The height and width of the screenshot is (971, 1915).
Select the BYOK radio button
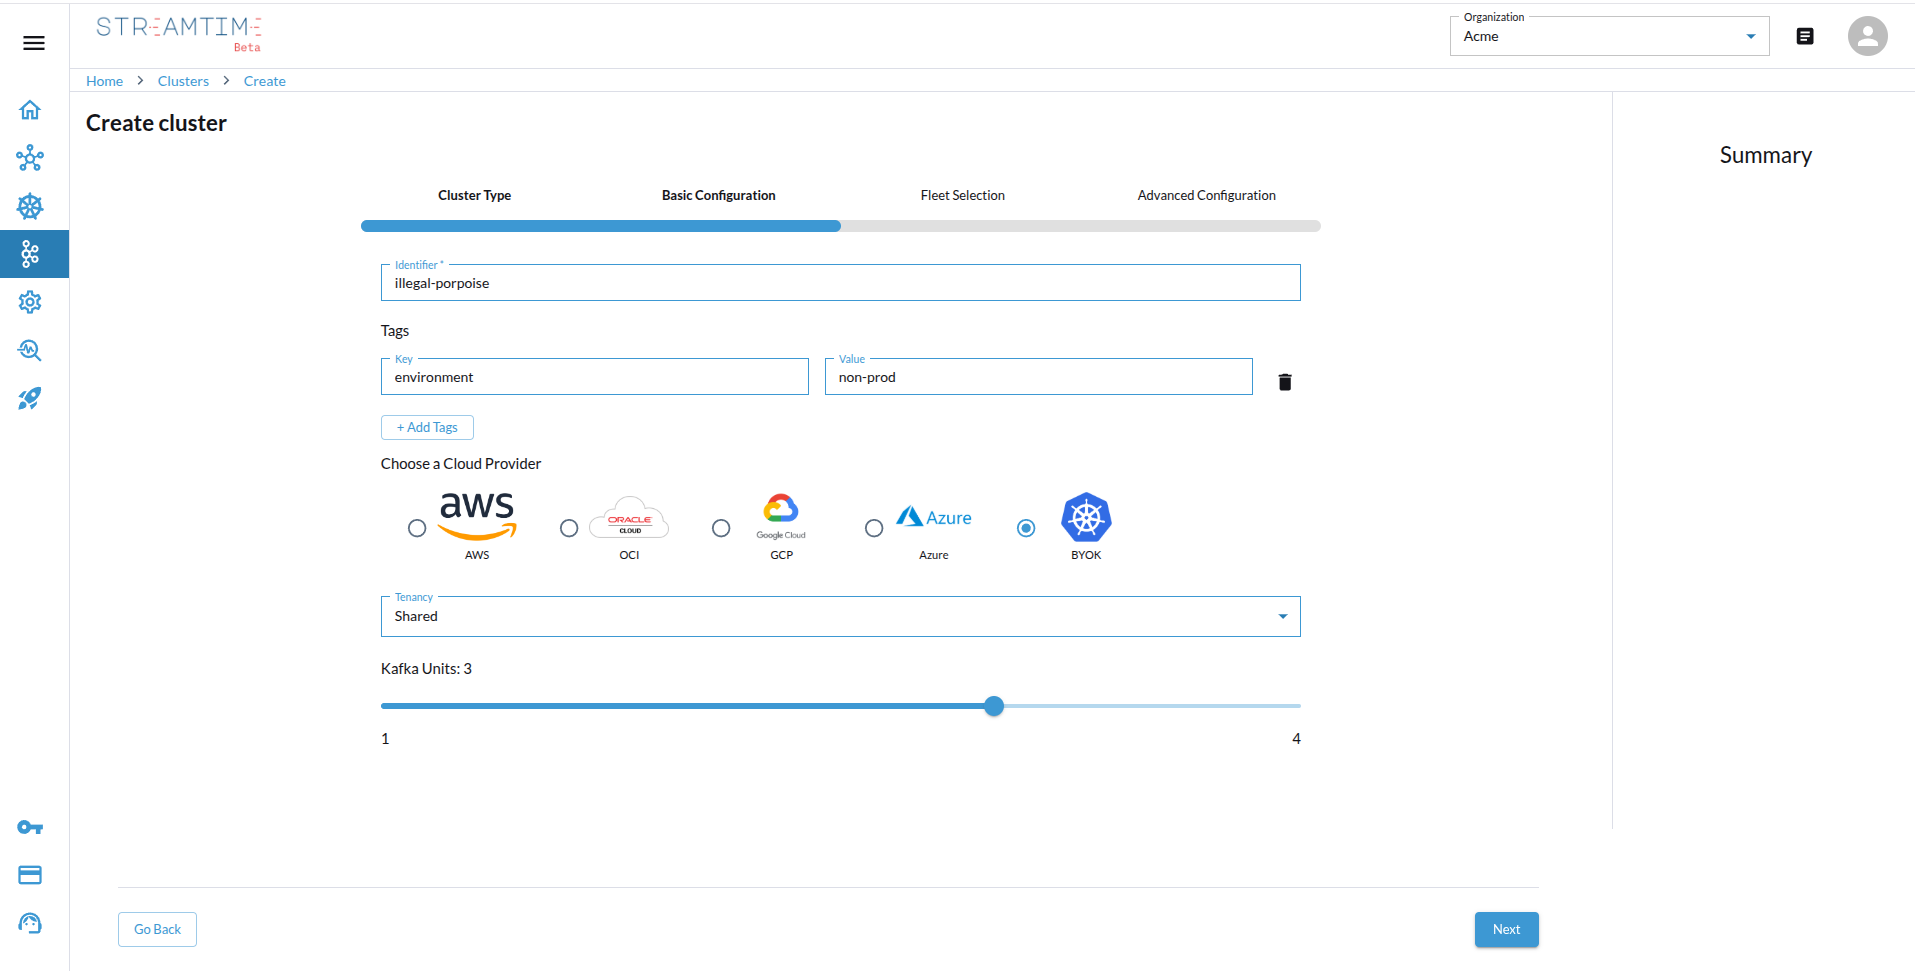coord(1026,528)
